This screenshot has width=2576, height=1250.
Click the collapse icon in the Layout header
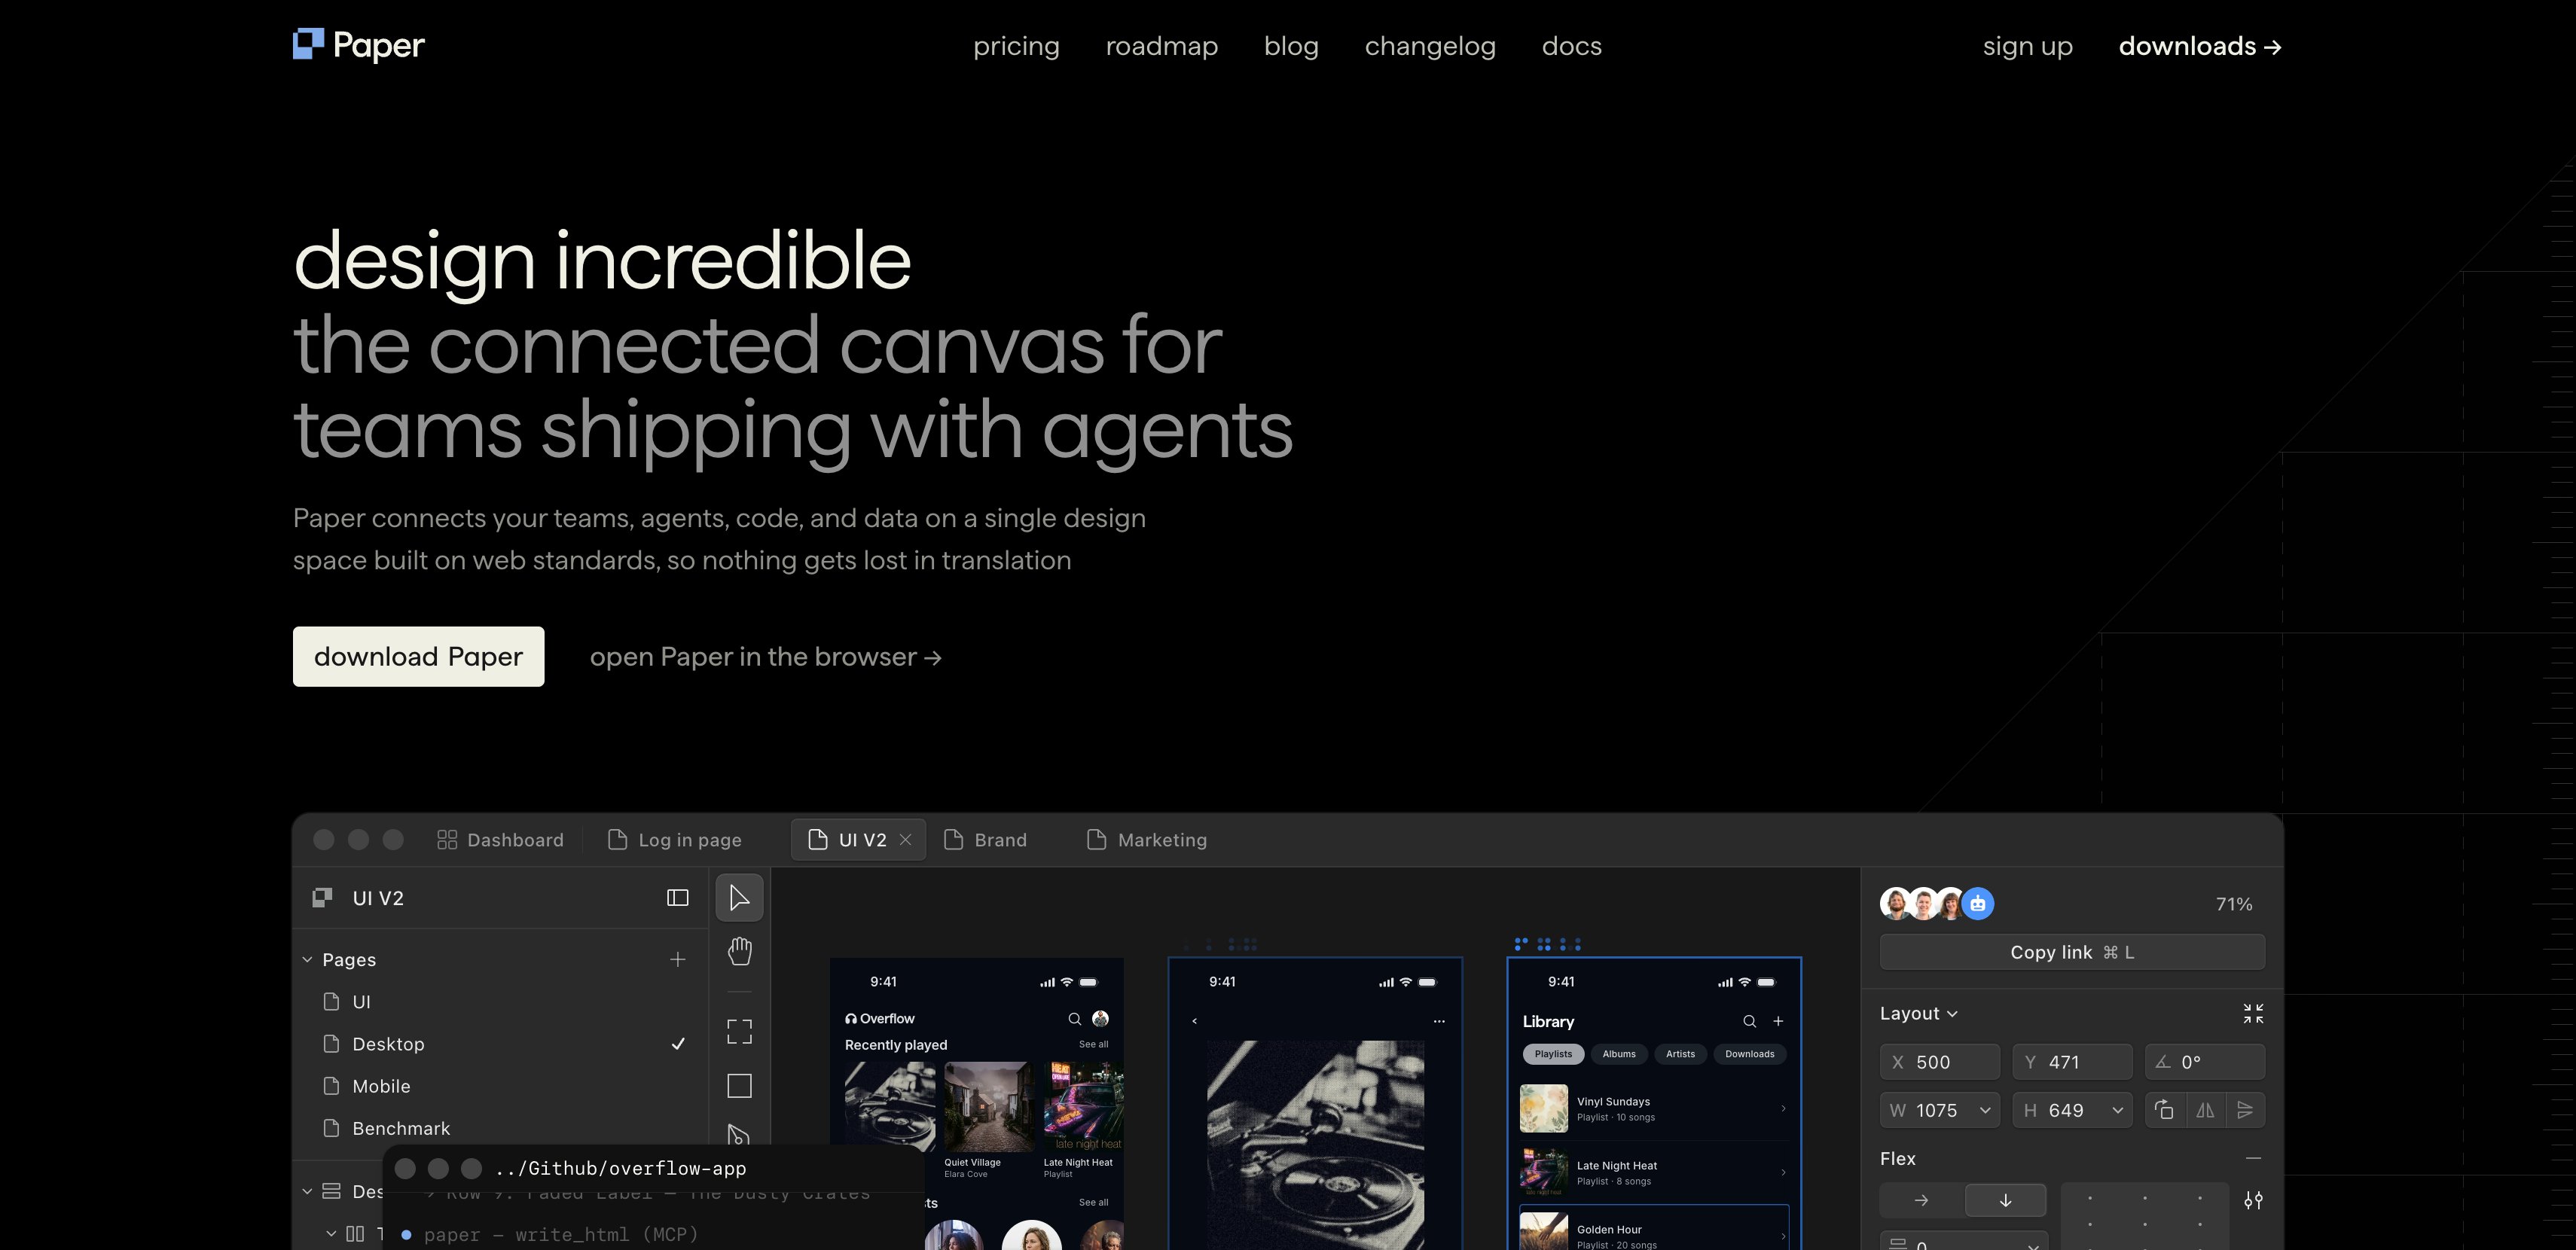[2253, 1014]
